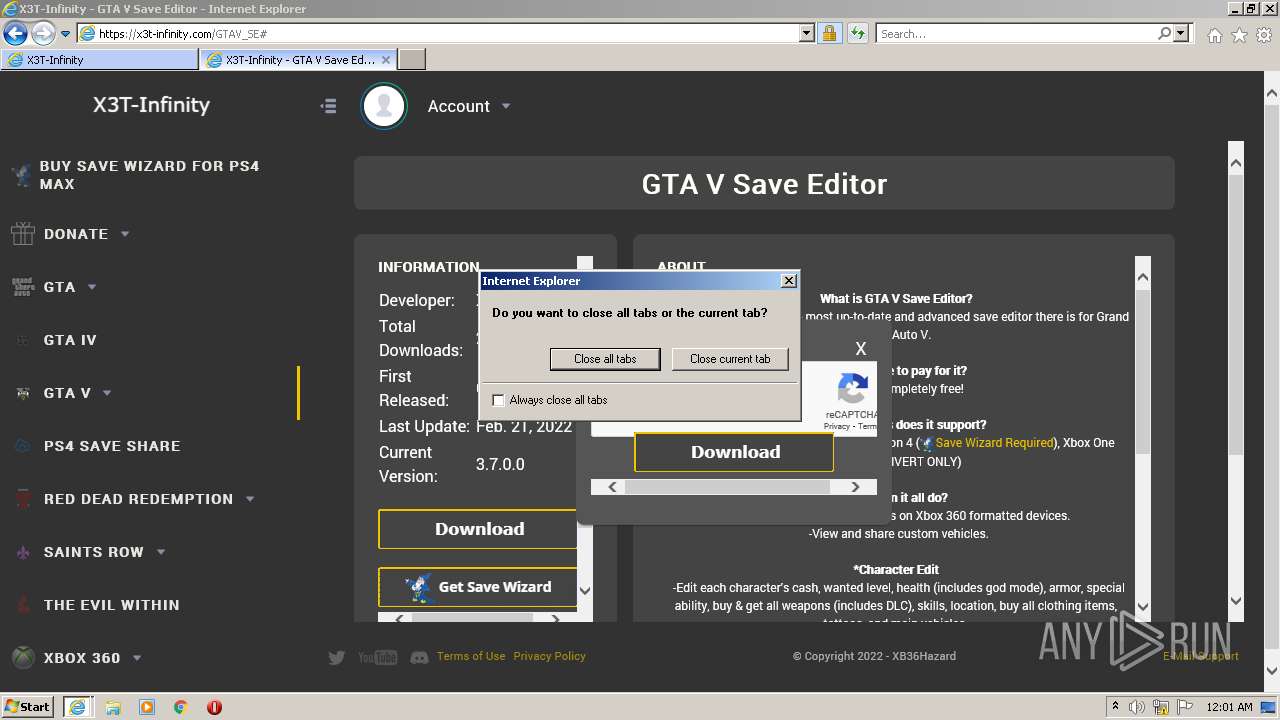Click the PS4 Save Share cloud icon

[x=22, y=446]
